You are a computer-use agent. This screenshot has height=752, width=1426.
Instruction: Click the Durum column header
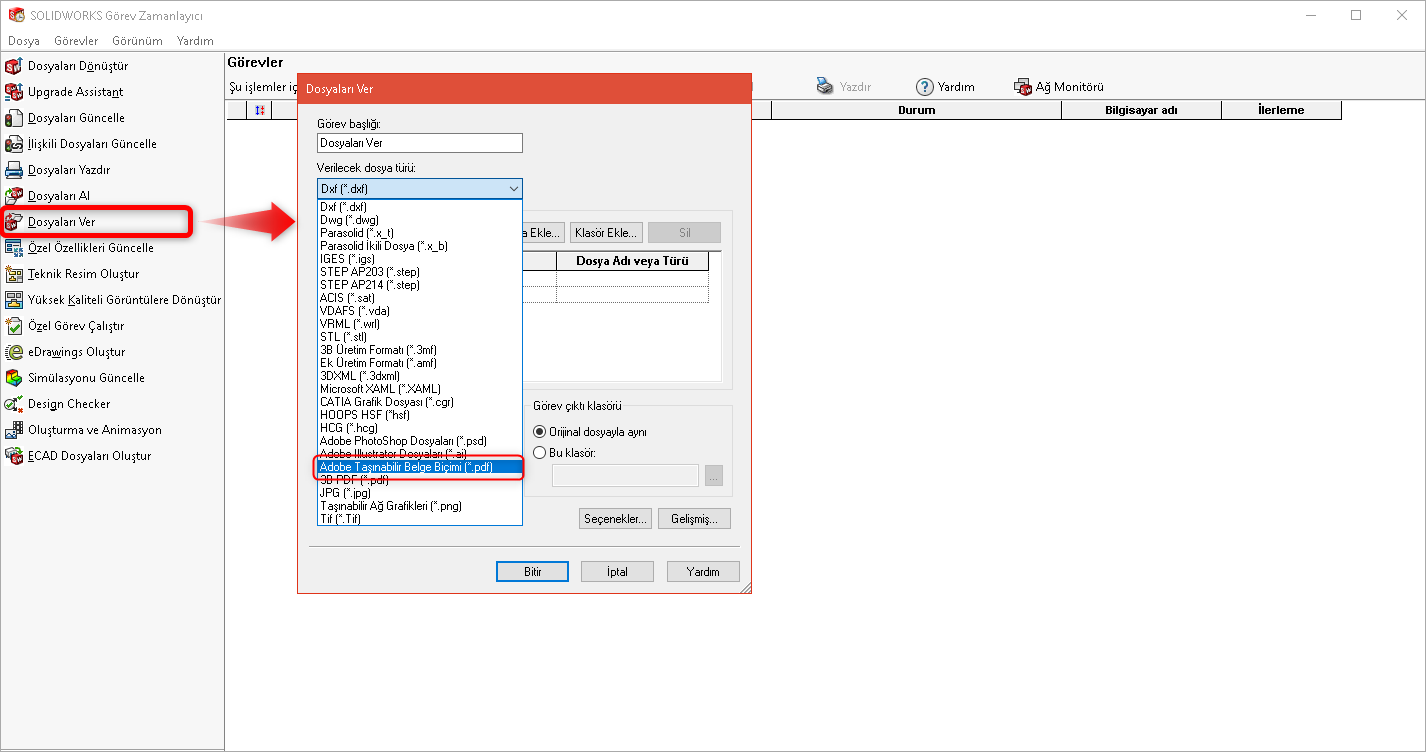(x=916, y=110)
